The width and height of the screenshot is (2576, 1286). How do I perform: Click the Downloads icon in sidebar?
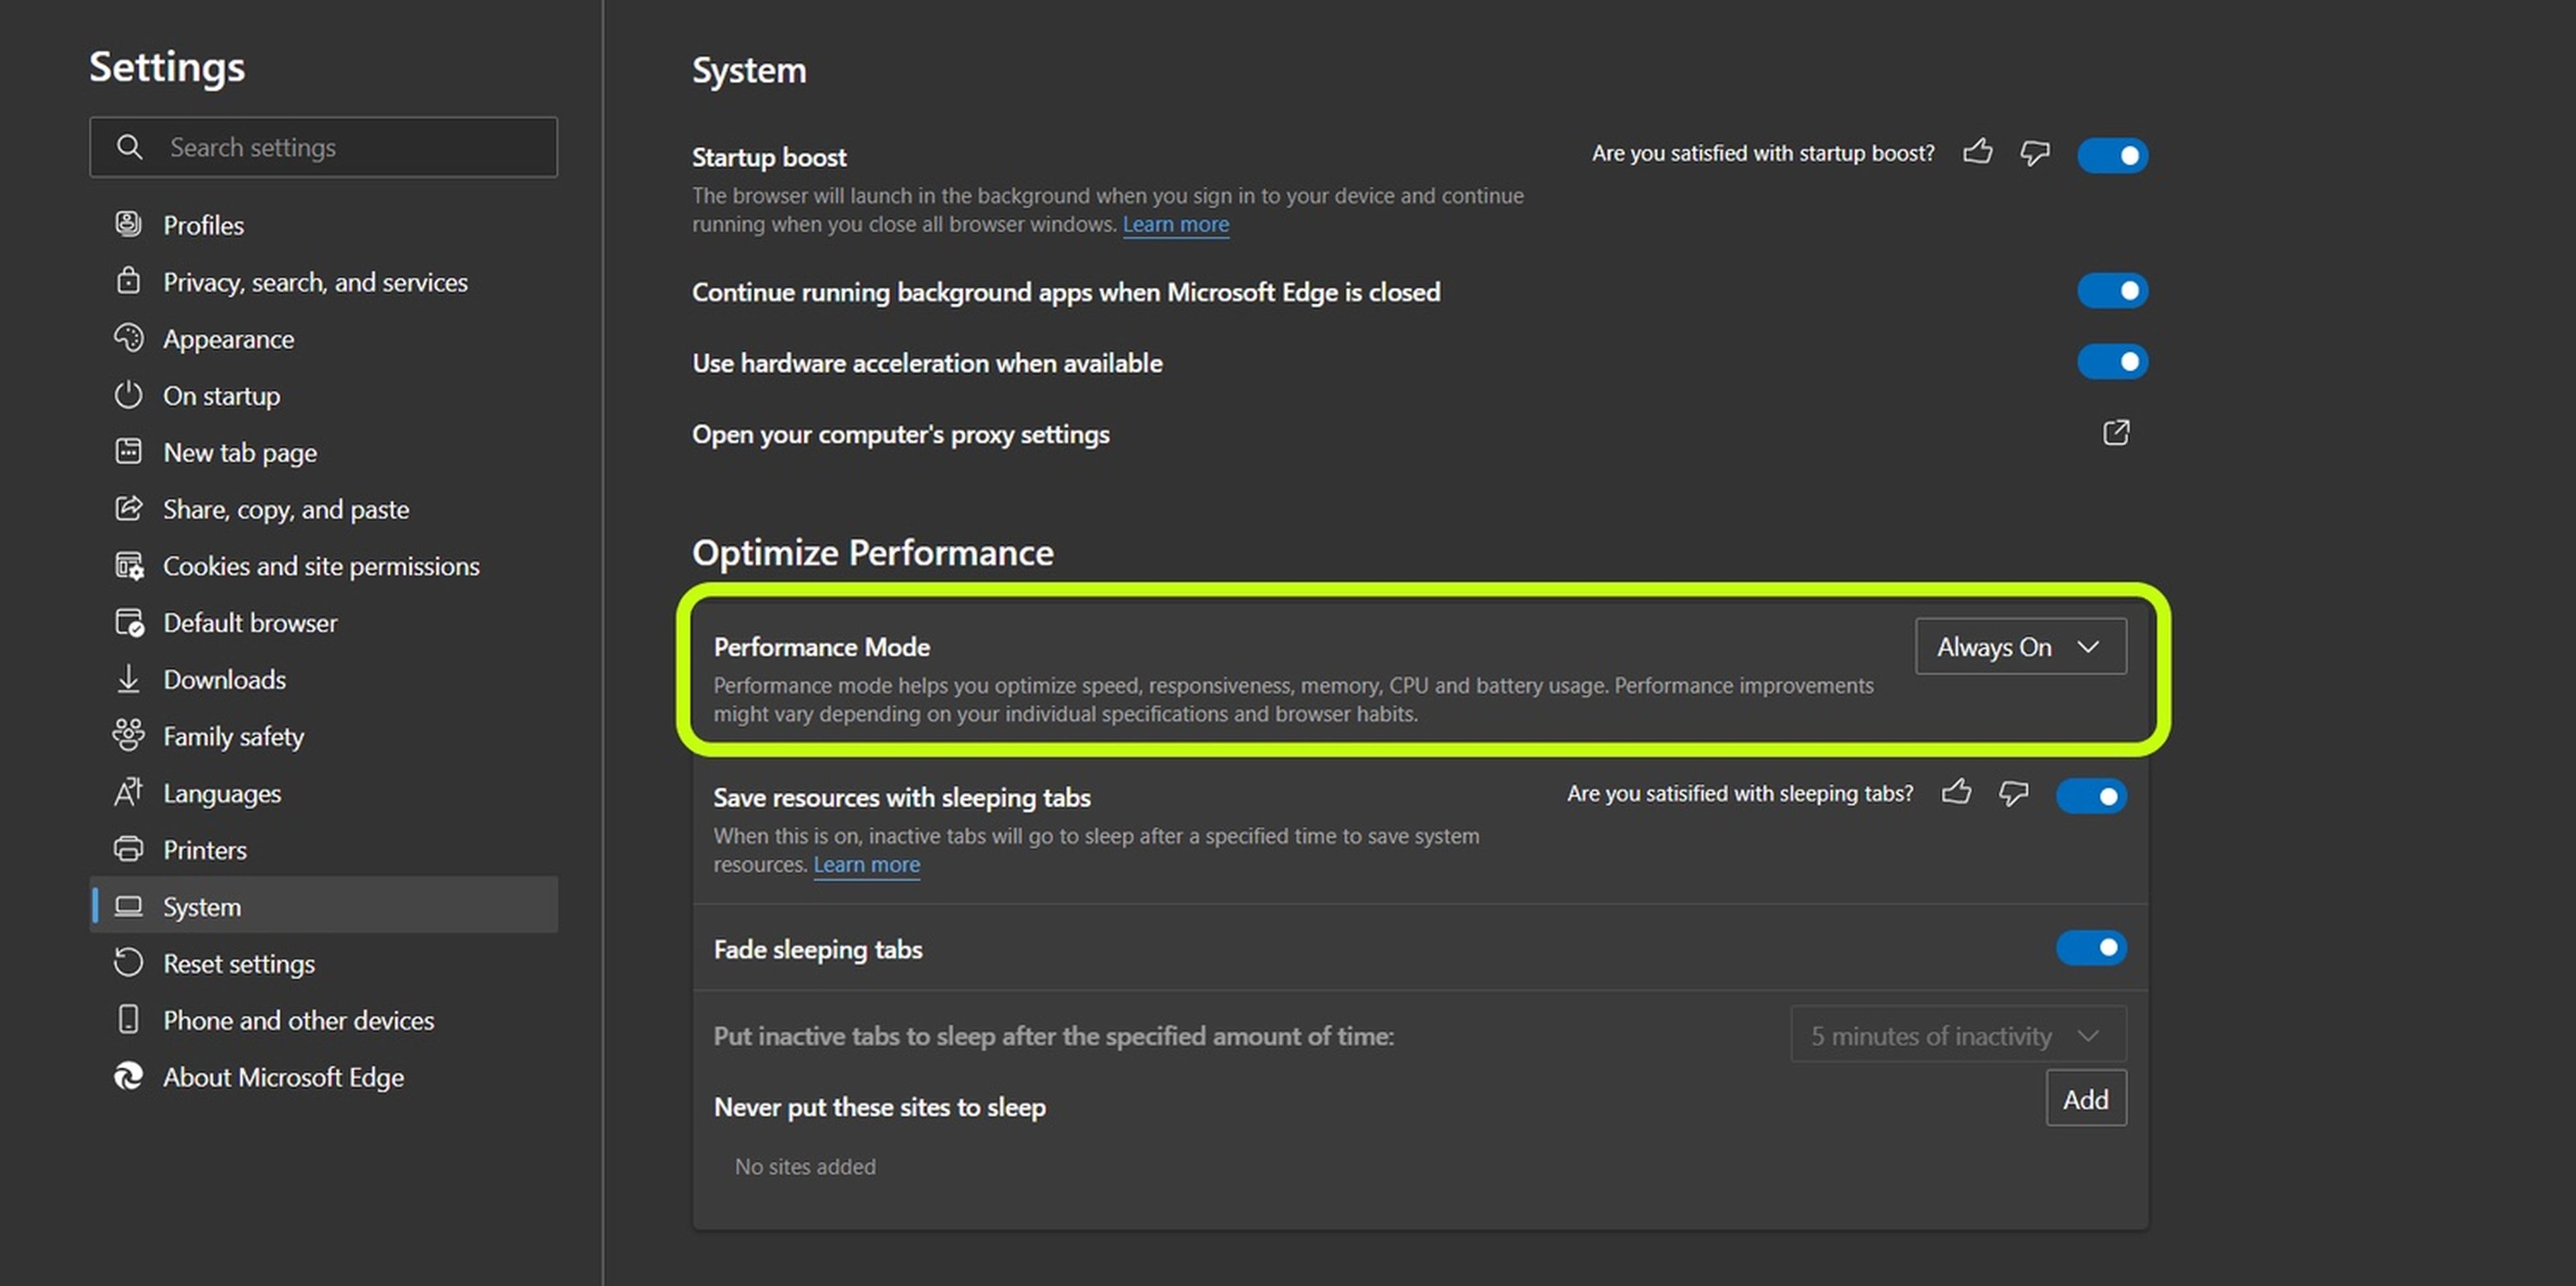(x=128, y=678)
